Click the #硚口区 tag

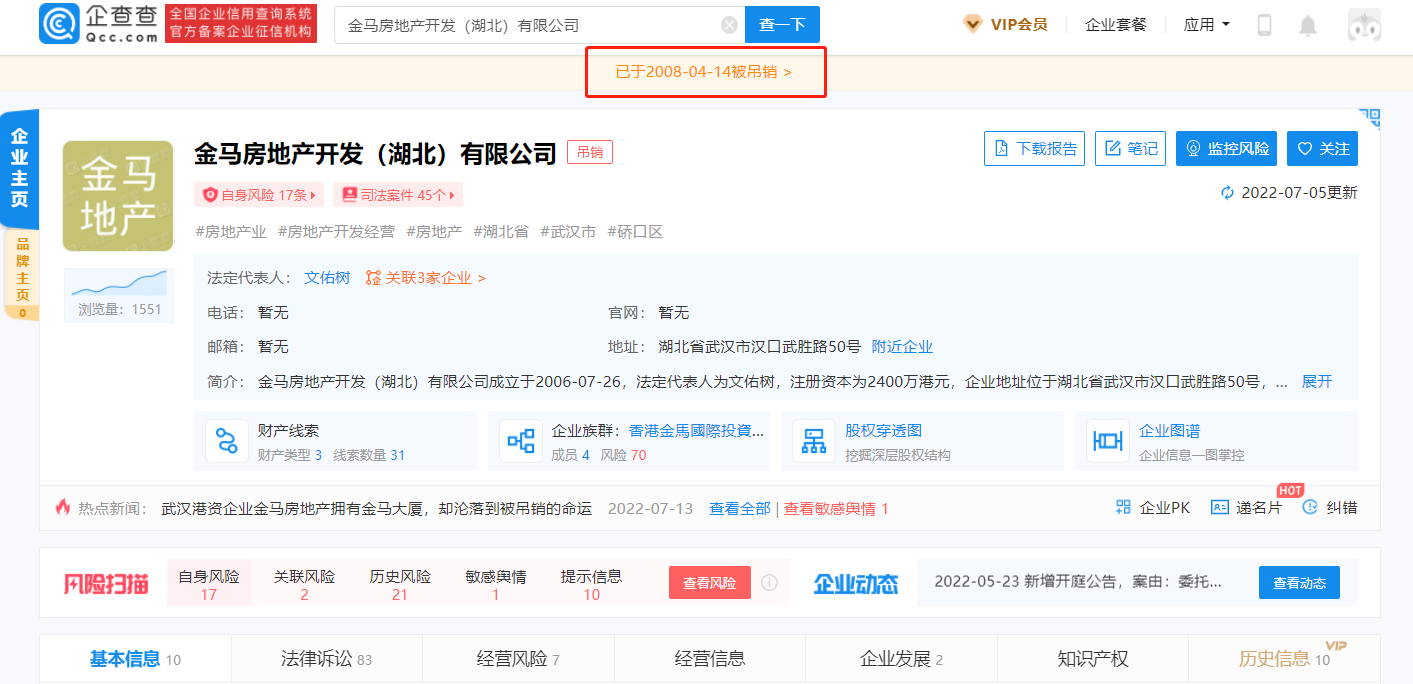coord(635,232)
